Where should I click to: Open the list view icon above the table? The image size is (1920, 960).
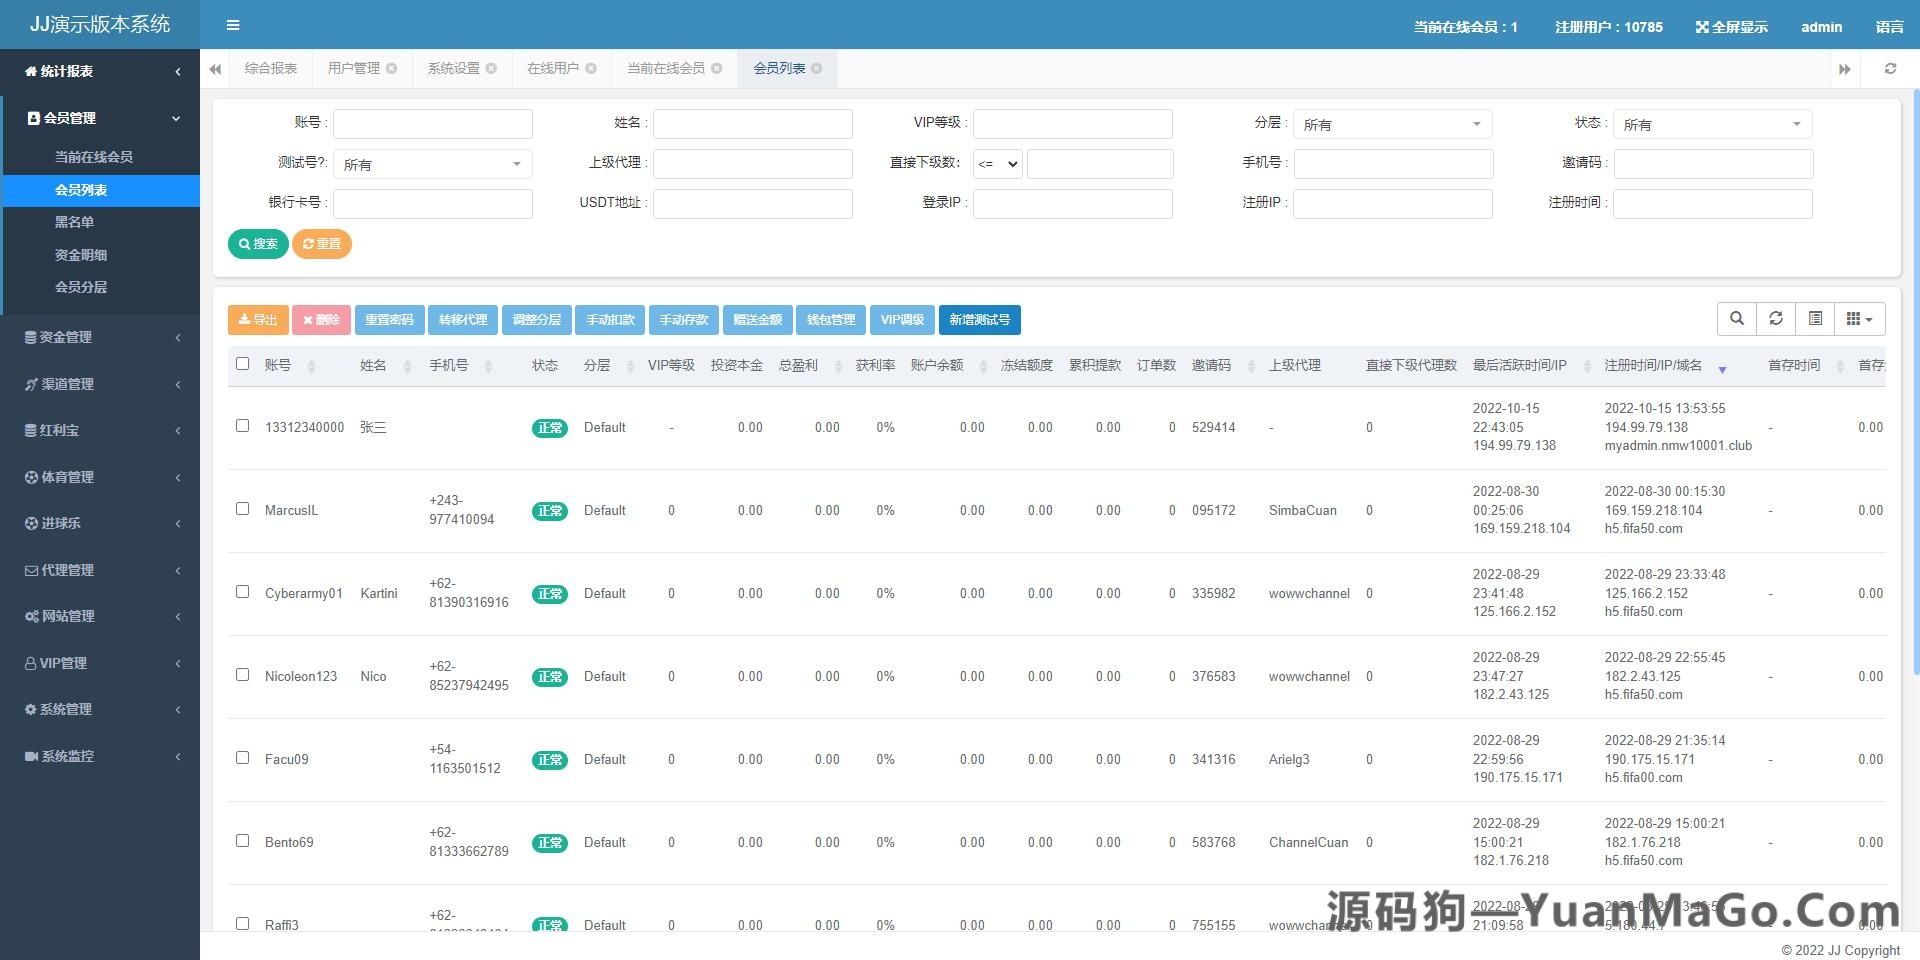coord(1816,318)
